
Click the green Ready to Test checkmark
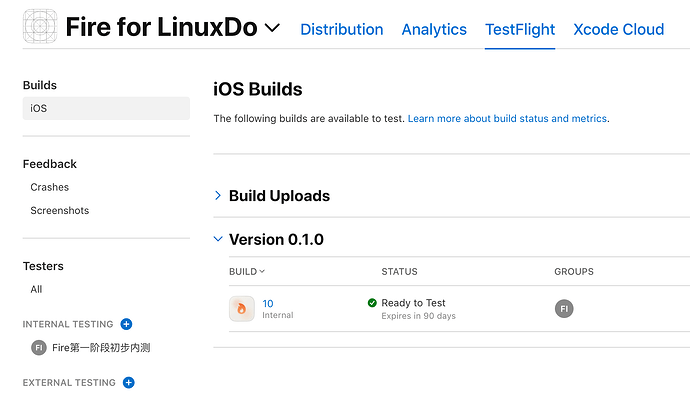point(372,303)
